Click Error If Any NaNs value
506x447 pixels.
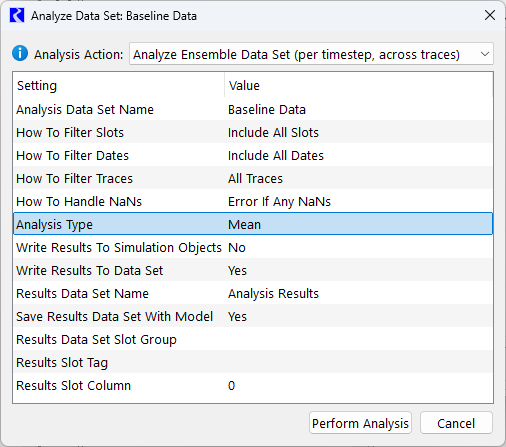(359, 201)
